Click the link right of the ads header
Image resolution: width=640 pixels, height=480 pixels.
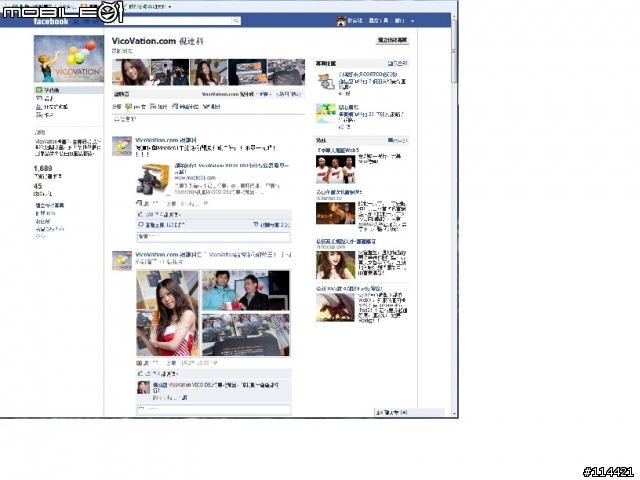tap(398, 141)
